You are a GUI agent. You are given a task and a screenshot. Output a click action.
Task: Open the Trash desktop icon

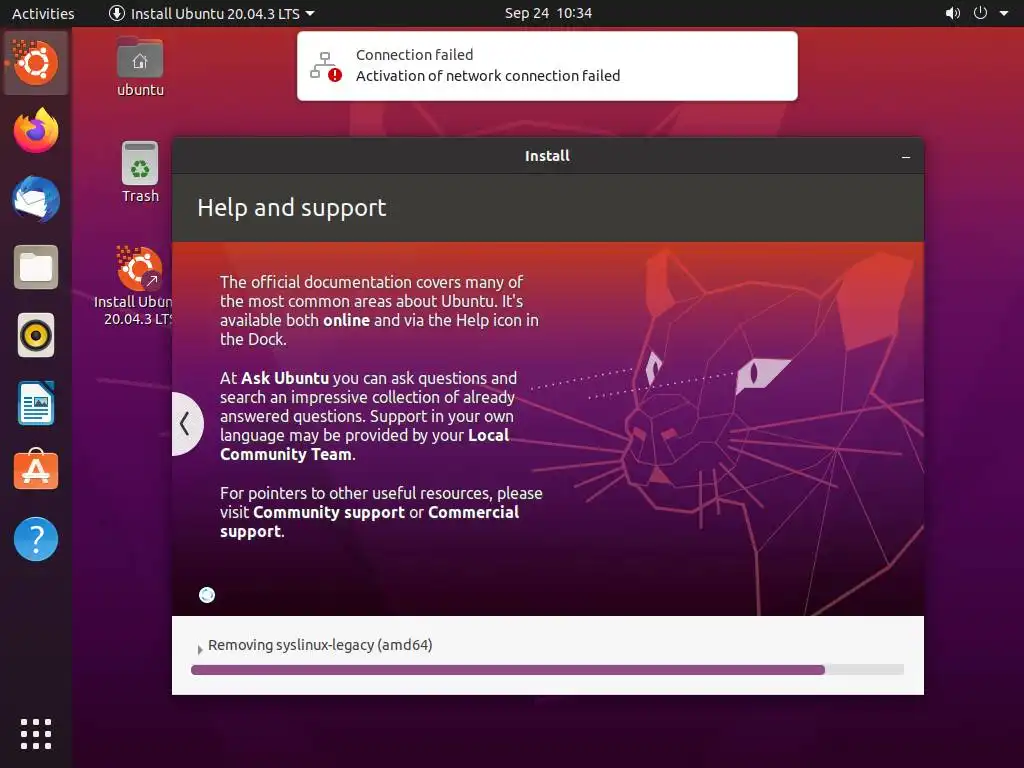click(140, 172)
